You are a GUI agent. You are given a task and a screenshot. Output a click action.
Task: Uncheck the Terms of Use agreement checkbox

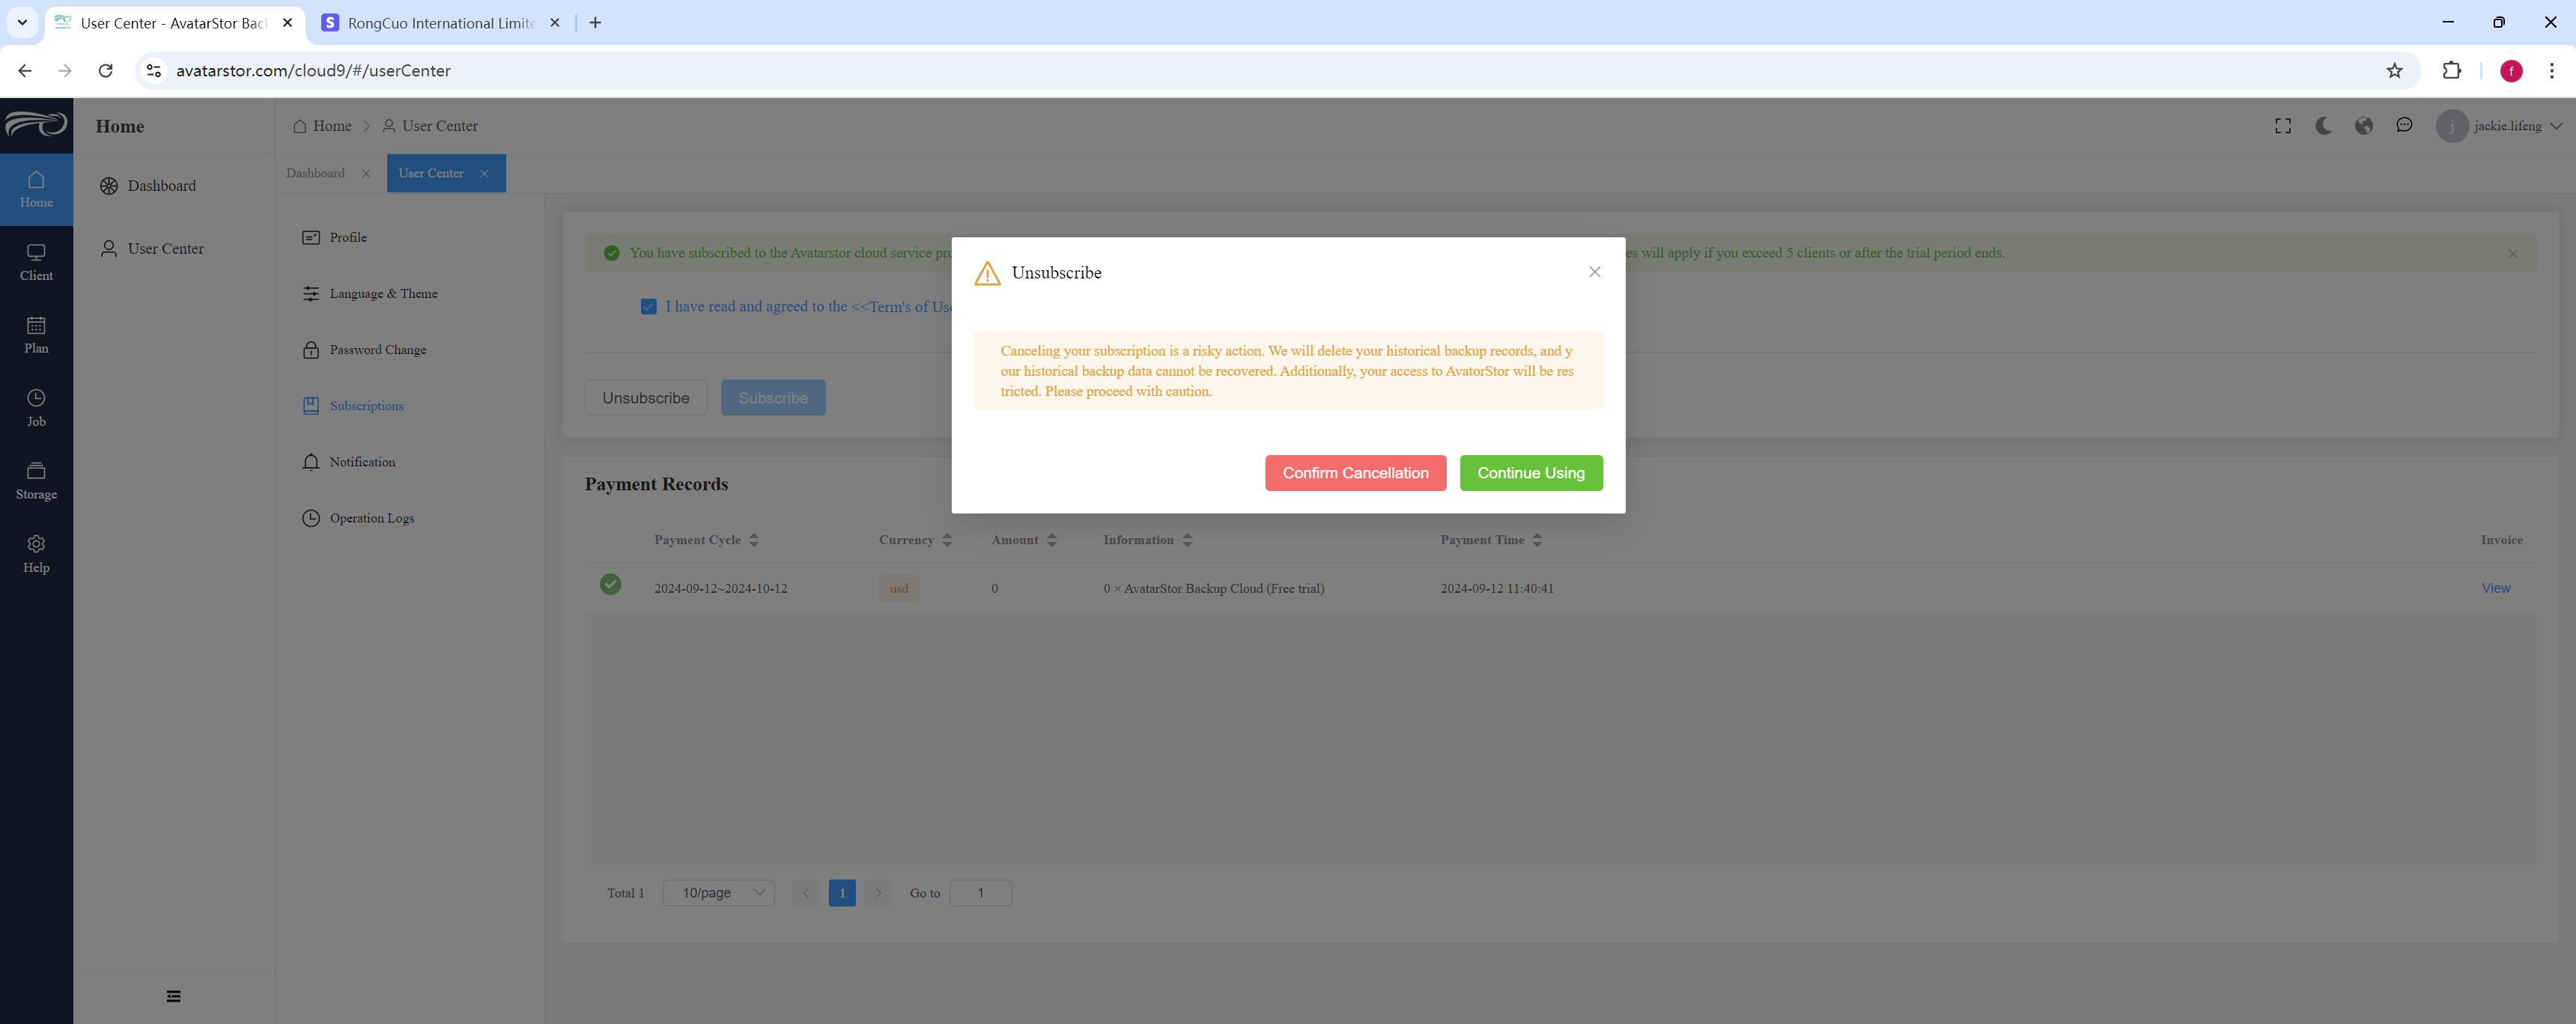pyautogui.click(x=648, y=307)
